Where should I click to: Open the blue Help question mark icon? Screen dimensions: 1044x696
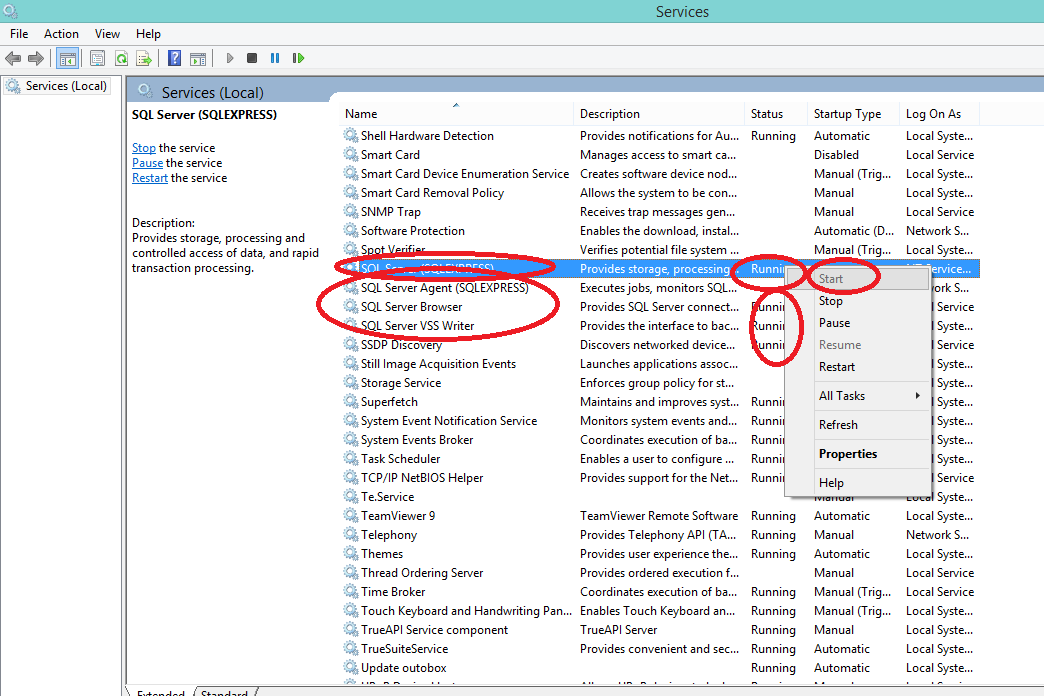tap(174, 59)
